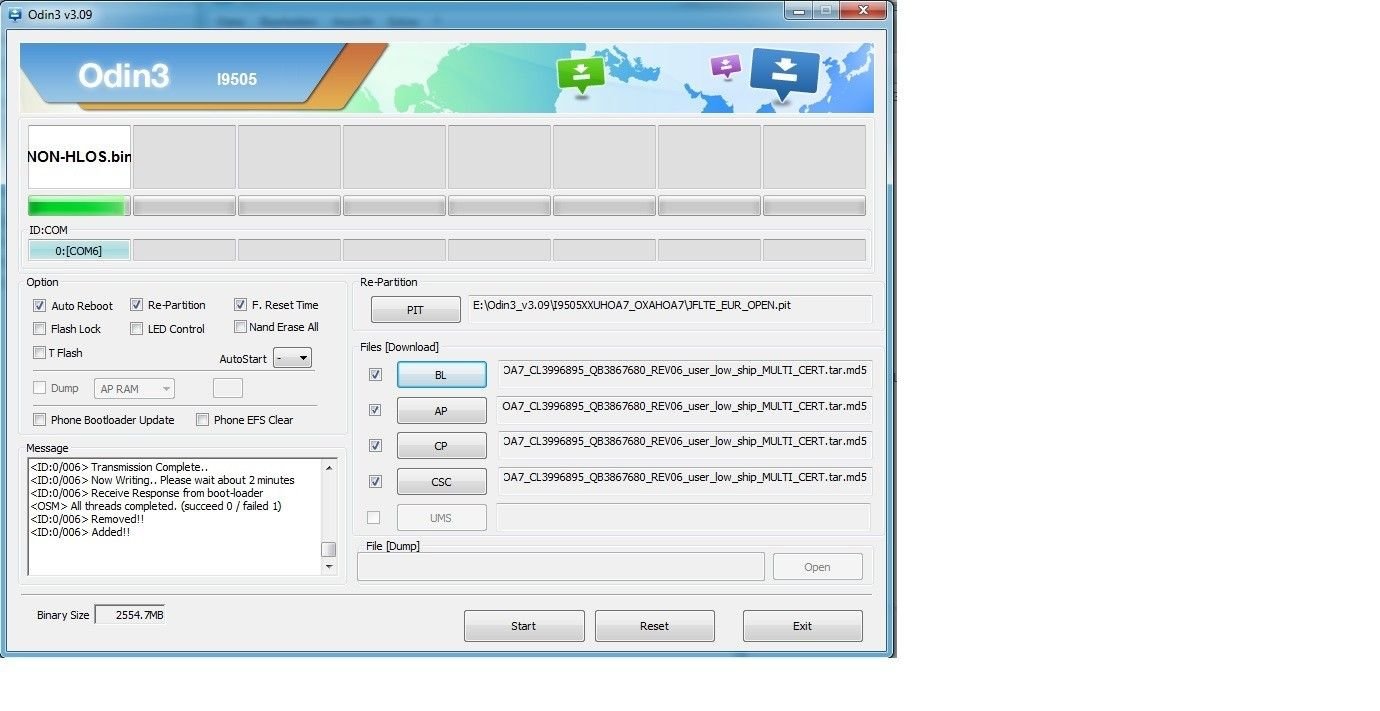Click the green progress bar under NON-HLOS.bin
Screen dimensions: 1380x711
click(x=79, y=206)
